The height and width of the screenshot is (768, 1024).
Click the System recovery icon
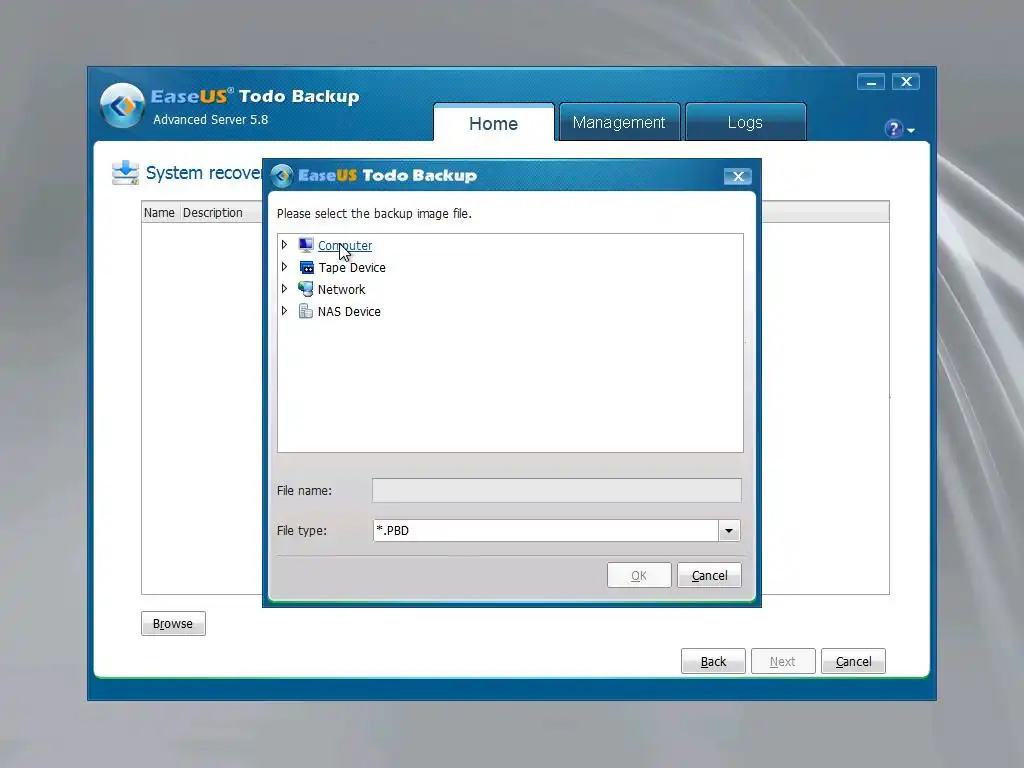(x=125, y=173)
